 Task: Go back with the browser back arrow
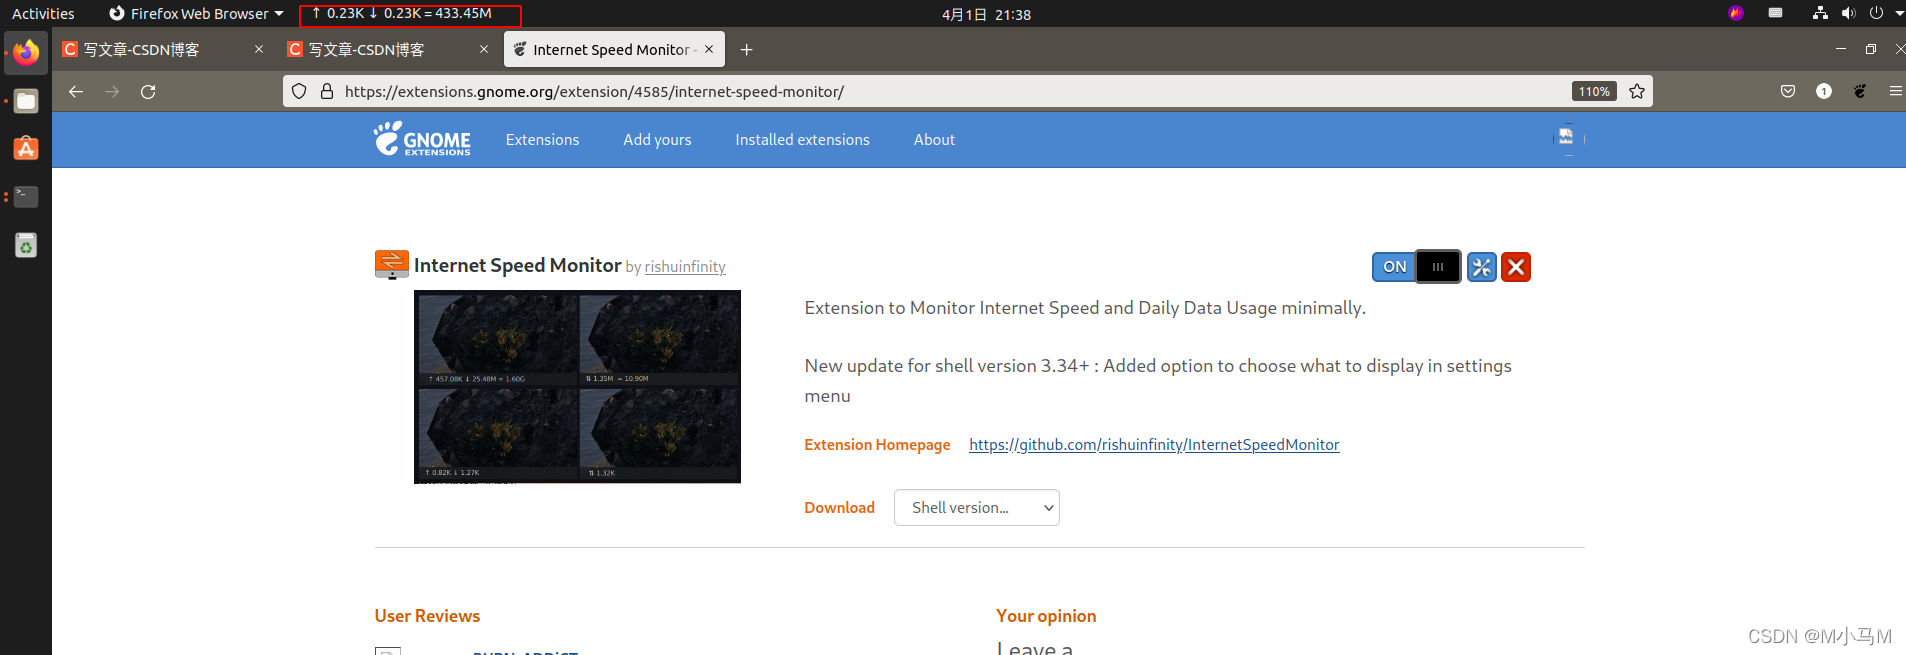point(76,91)
